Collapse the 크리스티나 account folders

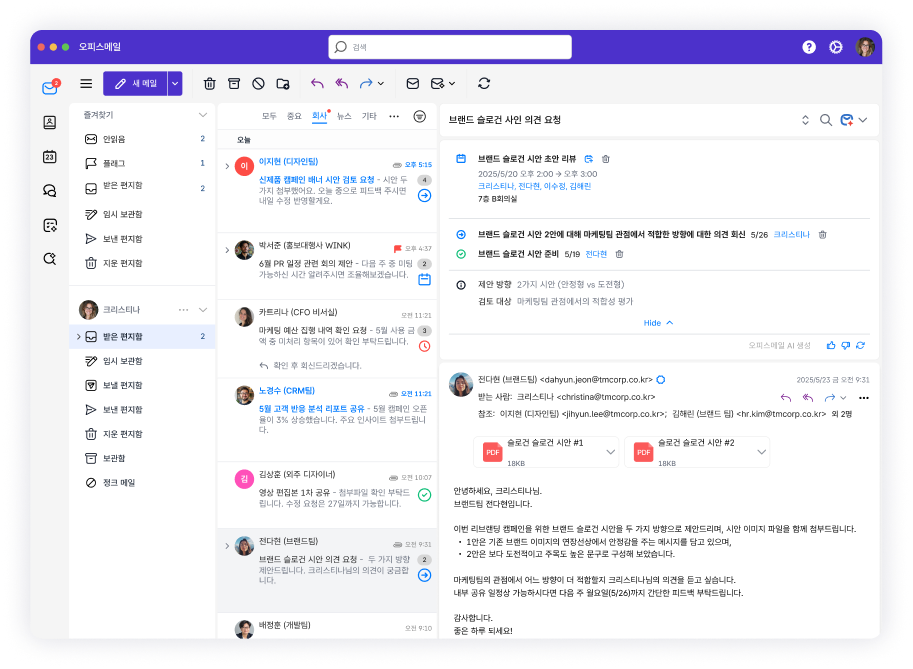[x=203, y=310]
